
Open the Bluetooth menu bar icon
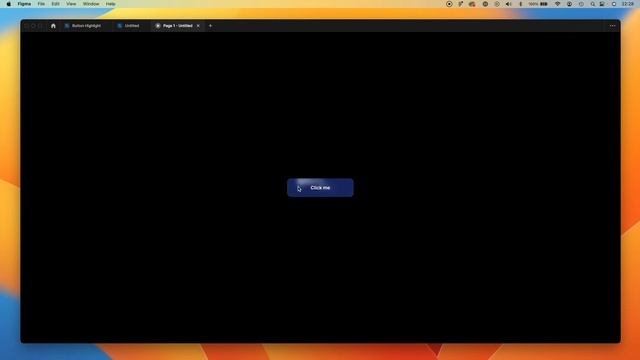point(520,4)
